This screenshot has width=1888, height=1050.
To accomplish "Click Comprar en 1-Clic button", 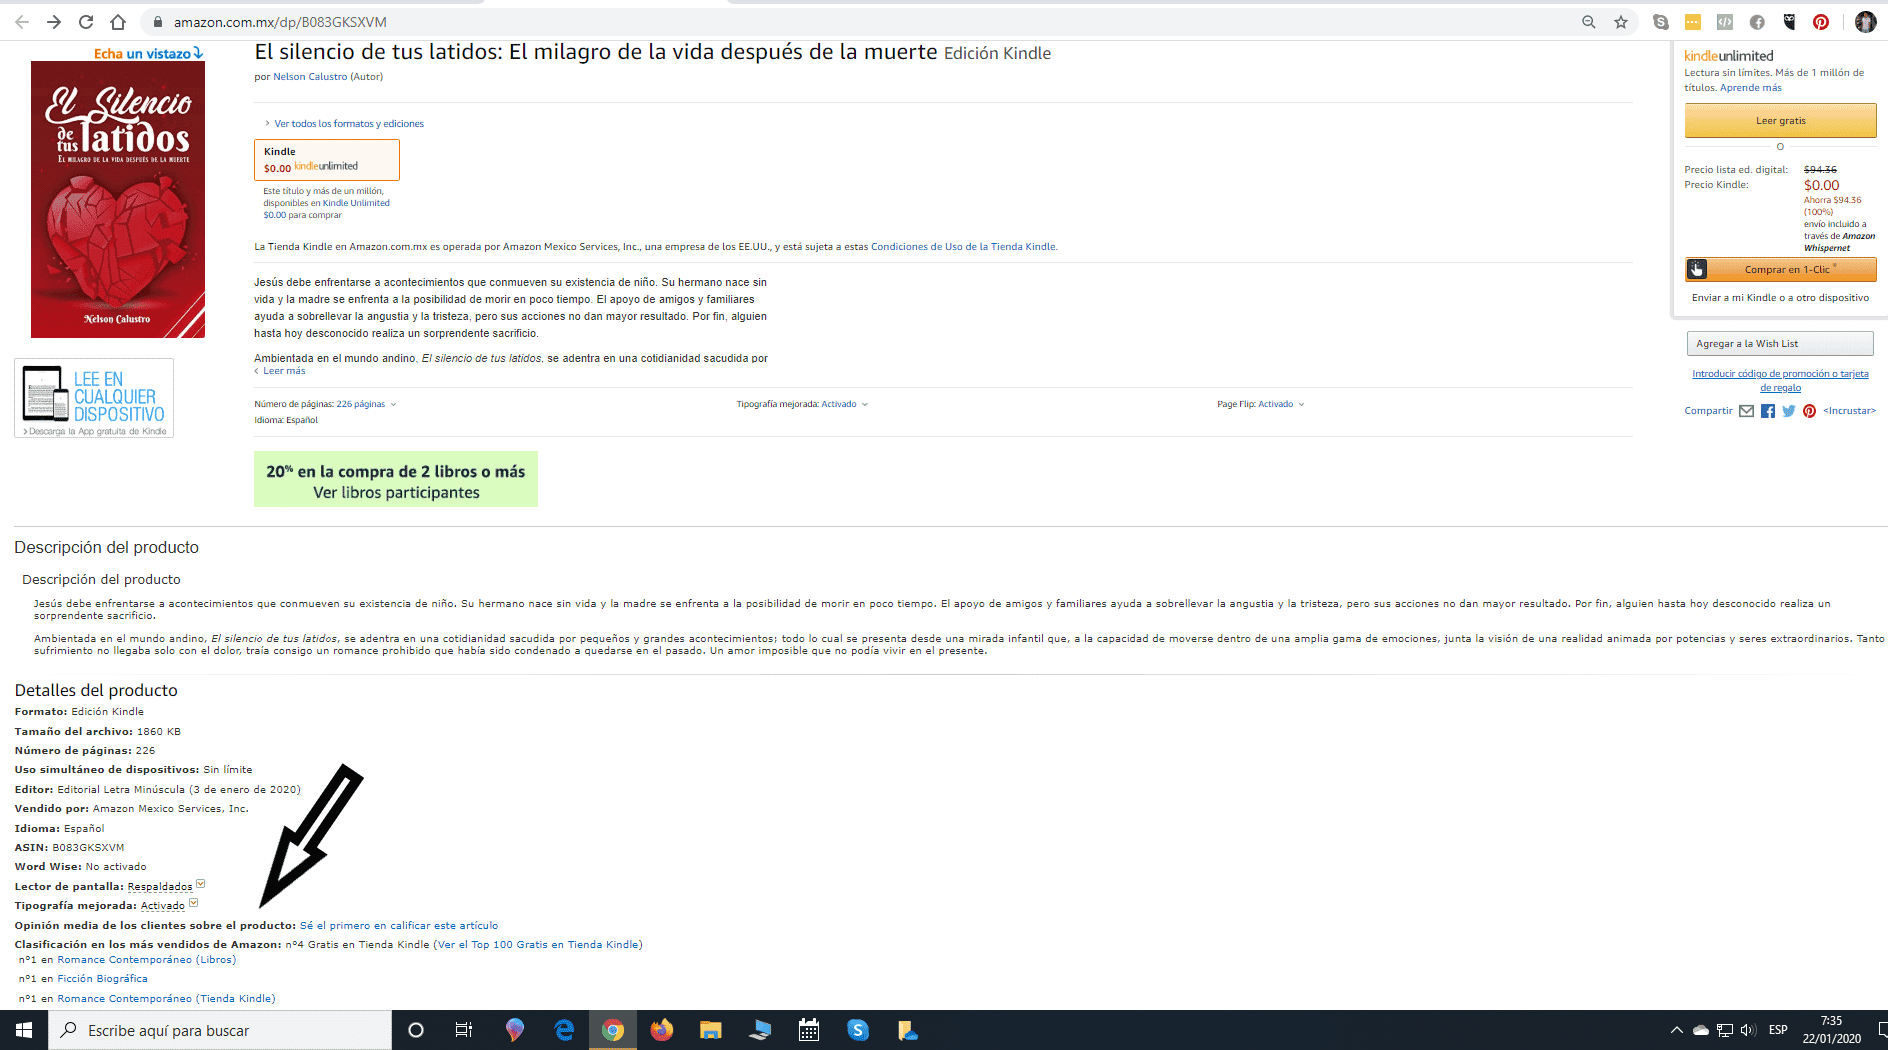I will coord(1780,270).
